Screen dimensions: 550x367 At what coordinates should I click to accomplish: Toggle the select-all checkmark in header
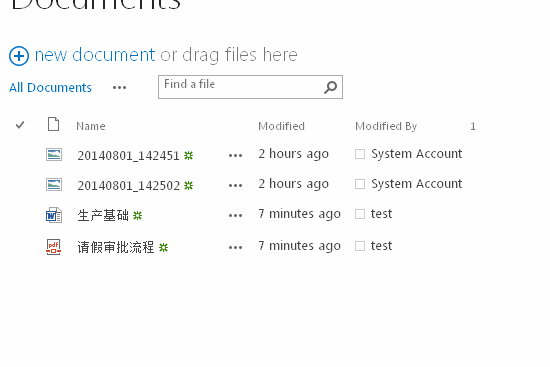pos(20,125)
